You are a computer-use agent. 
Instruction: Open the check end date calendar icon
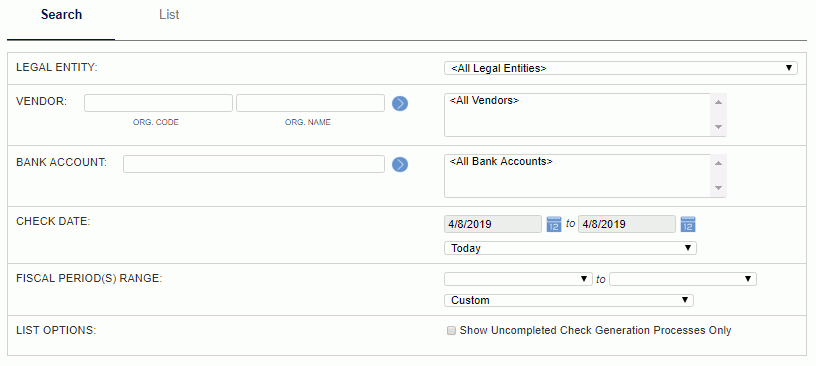pyautogui.click(x=688, y=224)
